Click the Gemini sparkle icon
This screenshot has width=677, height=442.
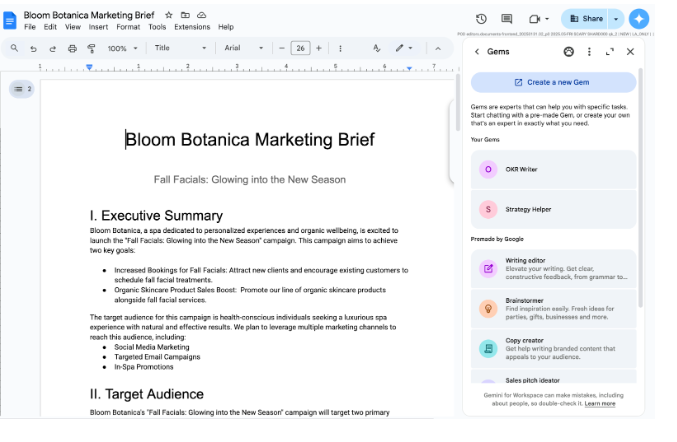639,19
